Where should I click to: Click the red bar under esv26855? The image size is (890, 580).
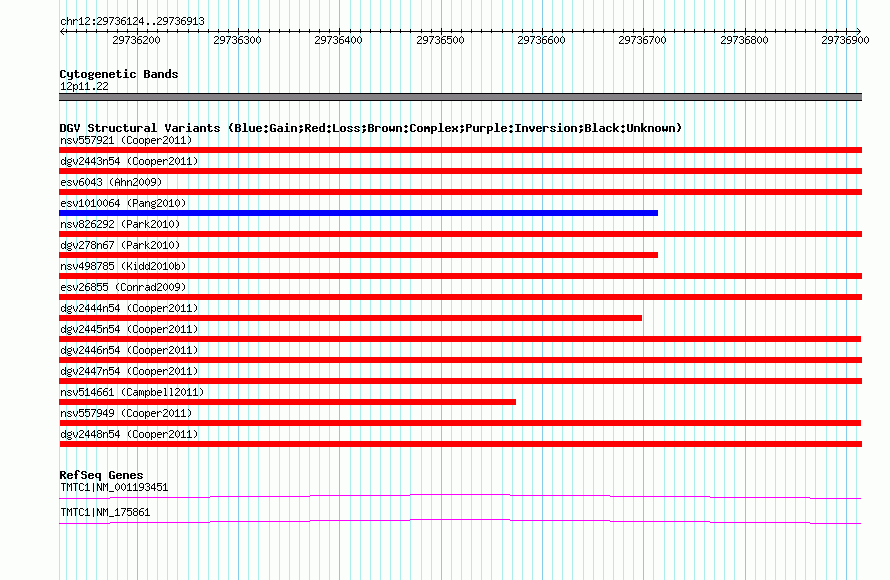pyautogui.click(x=460, y=297)
